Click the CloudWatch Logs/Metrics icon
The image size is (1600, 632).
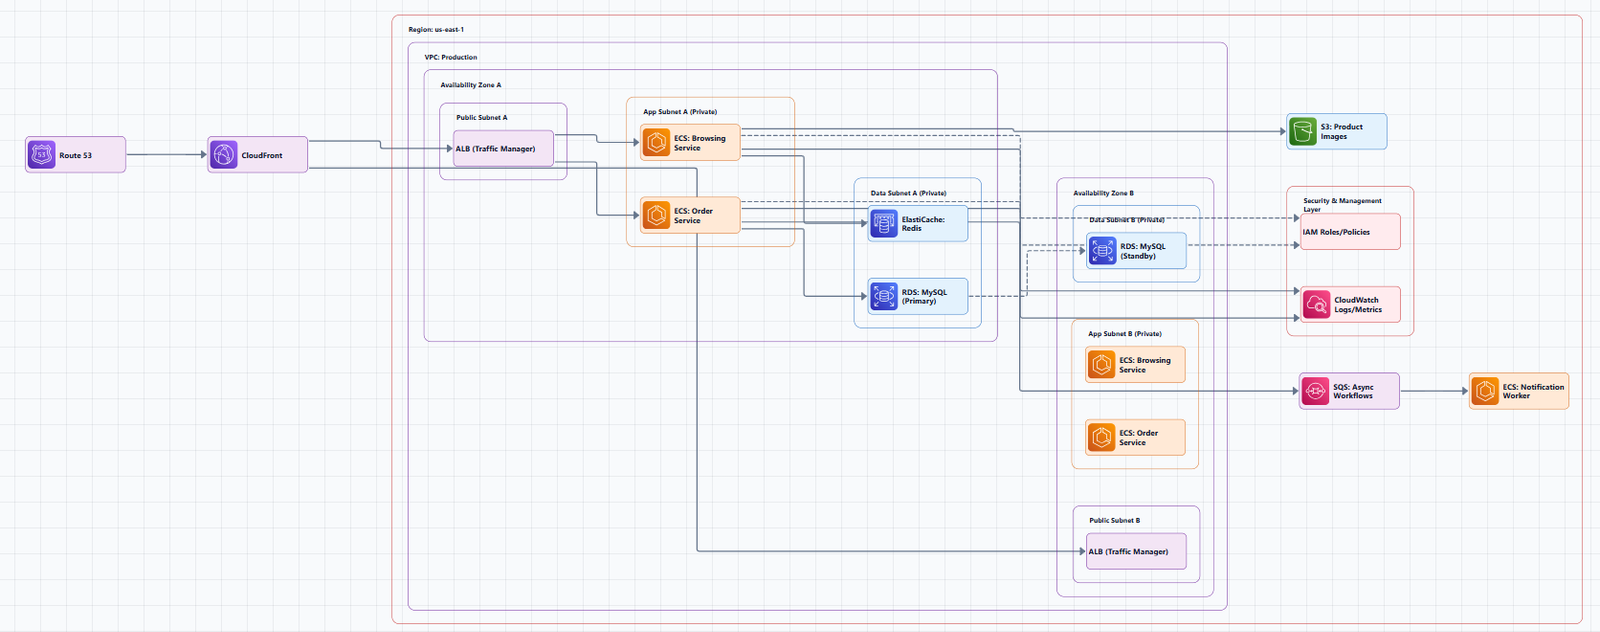coord(1317,304)
